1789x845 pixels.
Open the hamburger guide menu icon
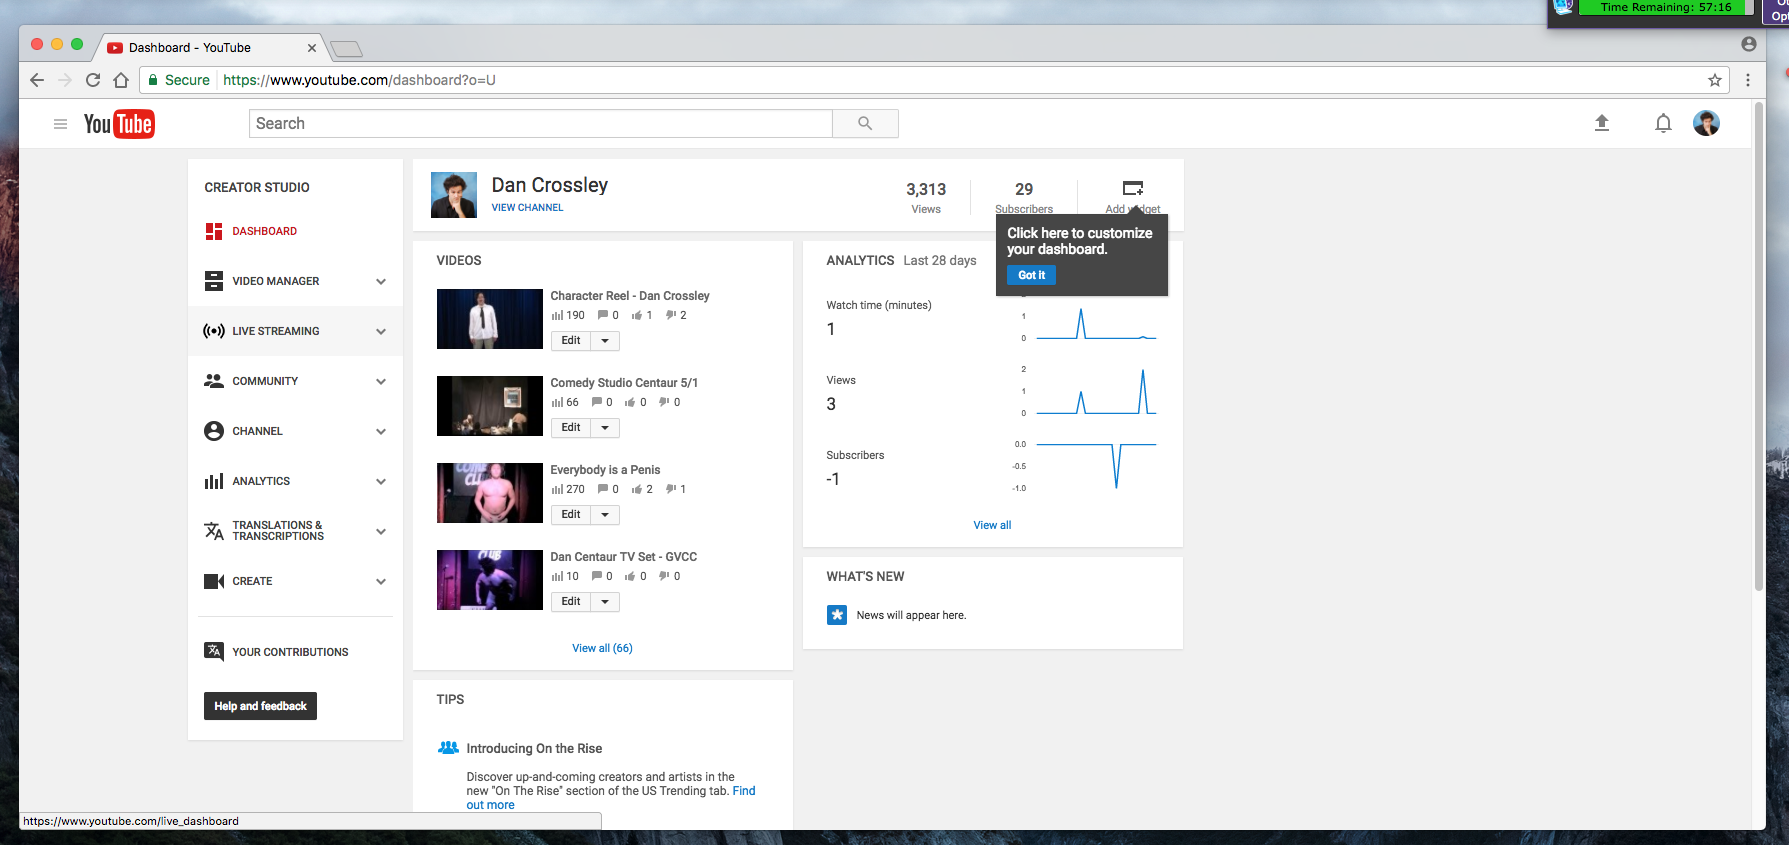60,124
